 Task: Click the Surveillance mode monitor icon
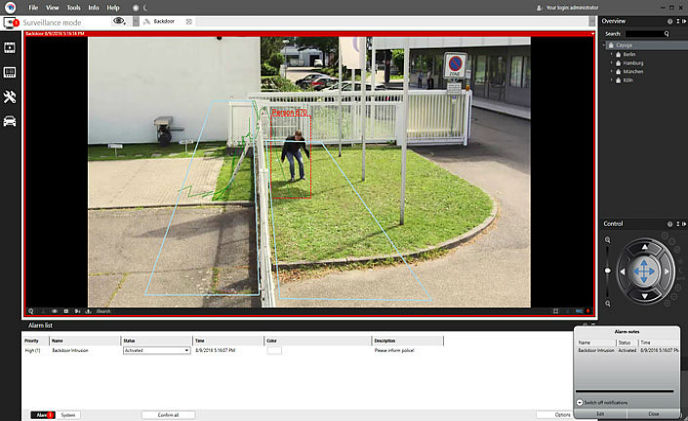9,22
